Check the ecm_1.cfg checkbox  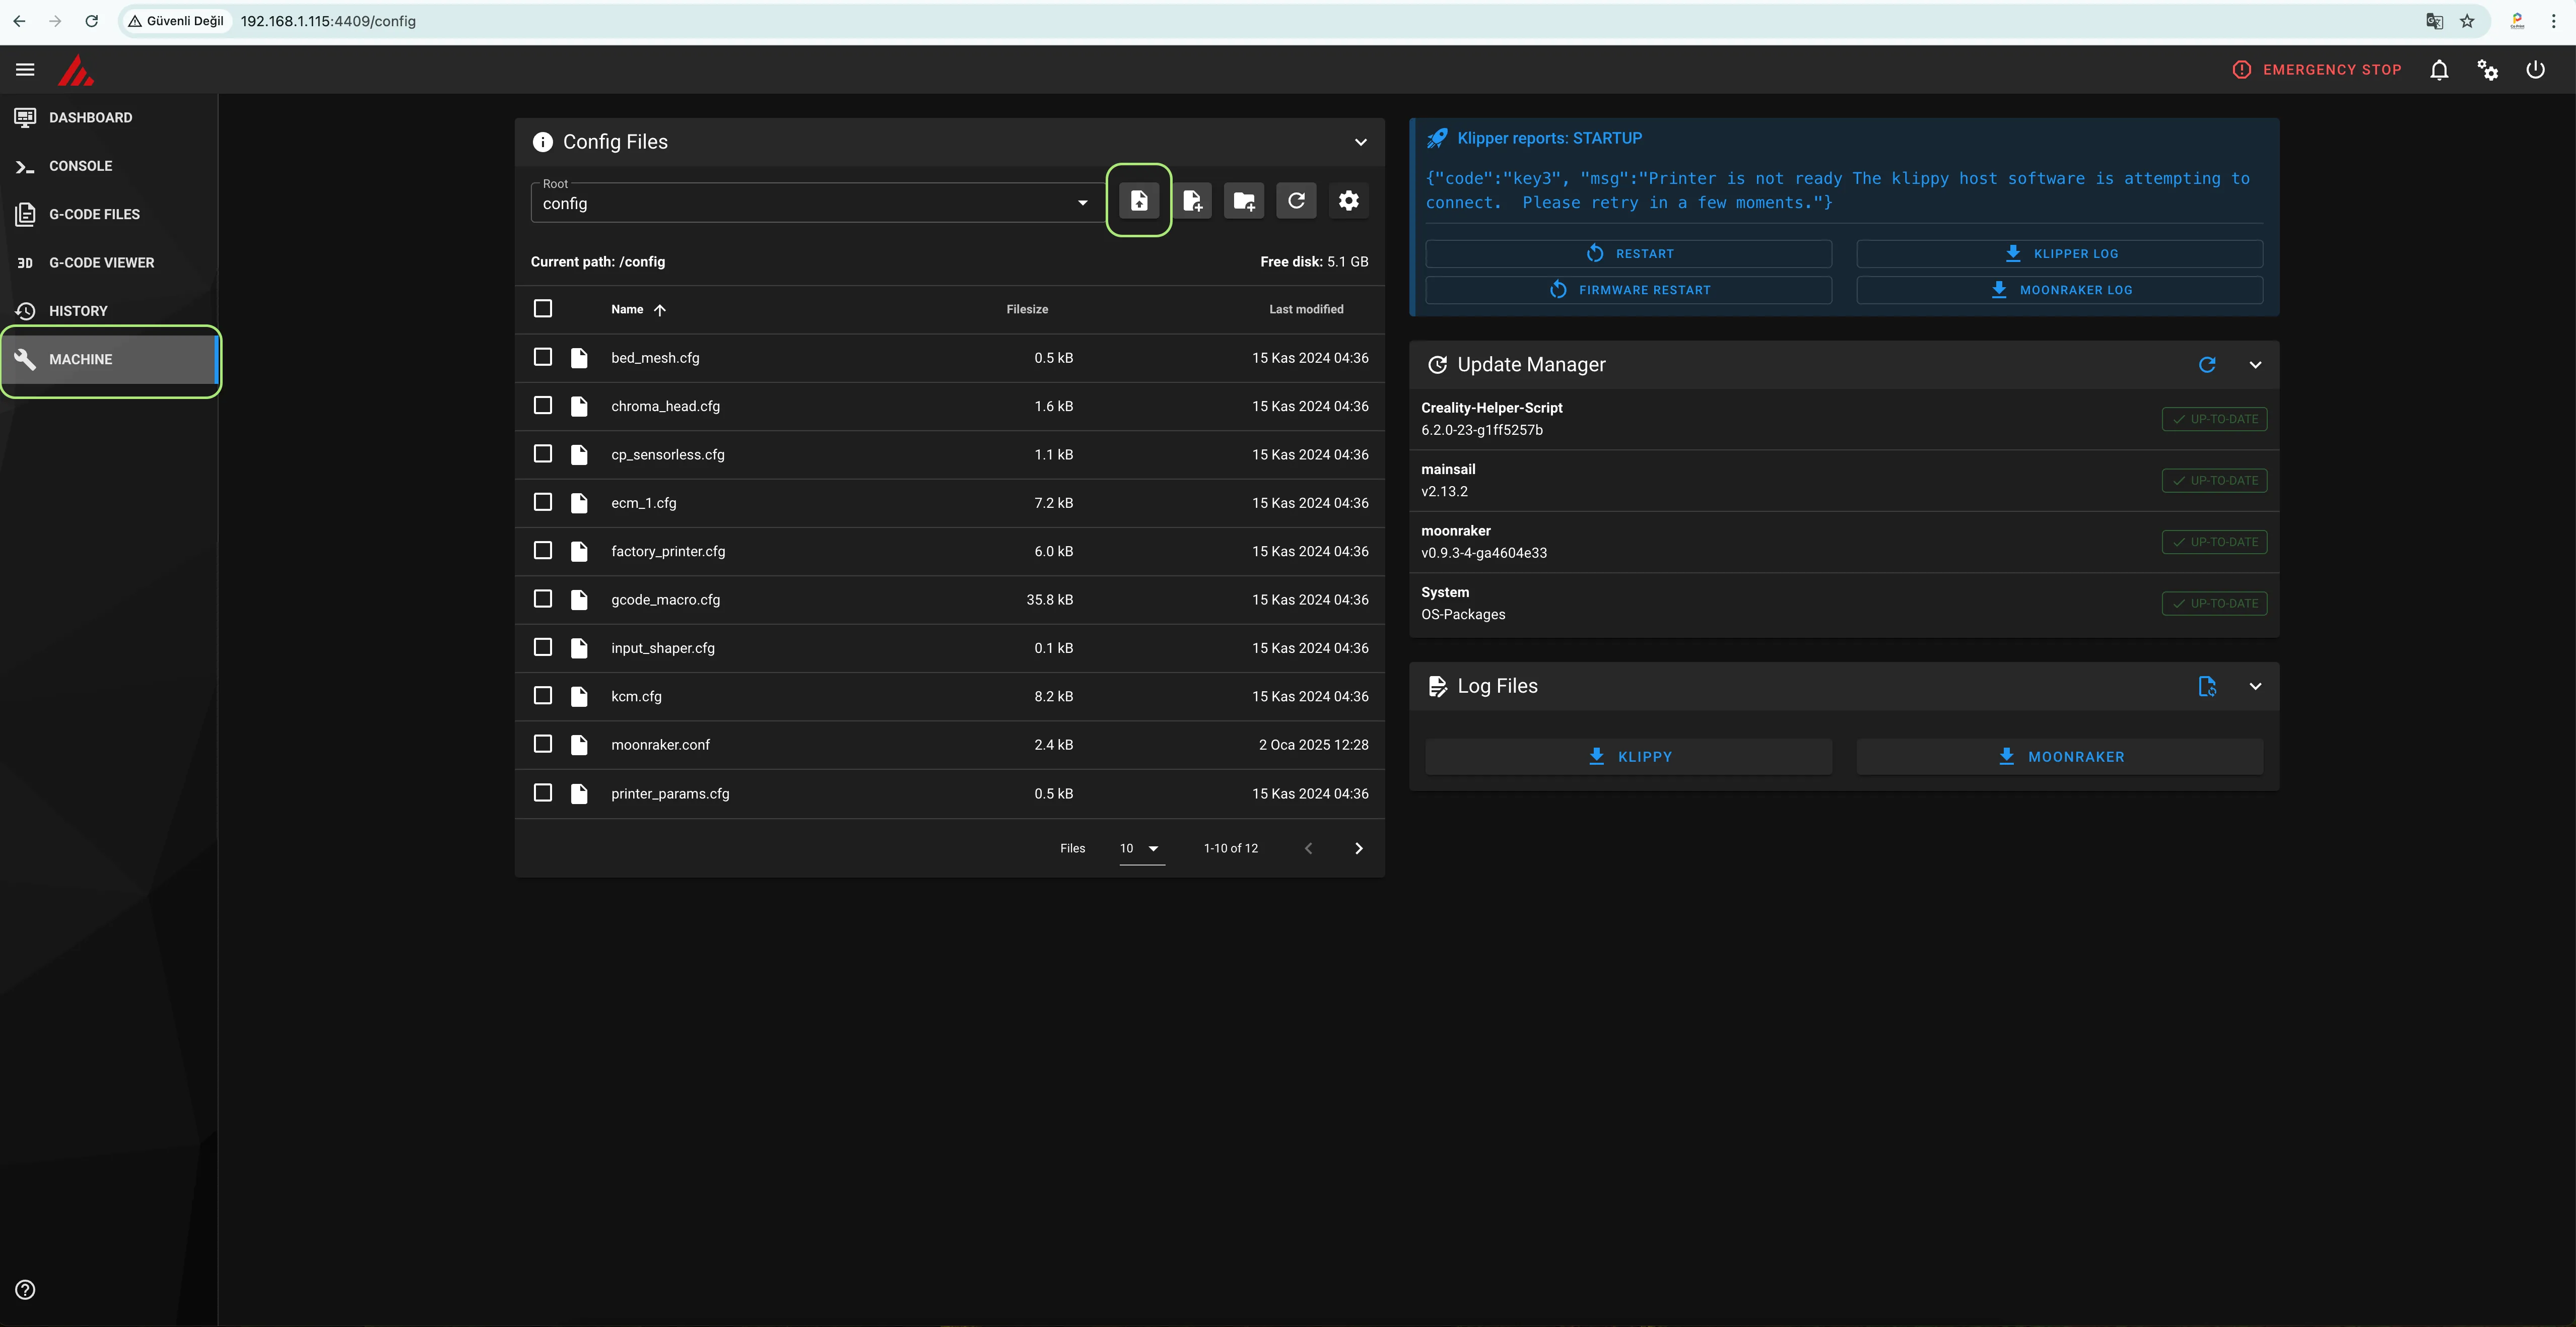tap(543, 502)
